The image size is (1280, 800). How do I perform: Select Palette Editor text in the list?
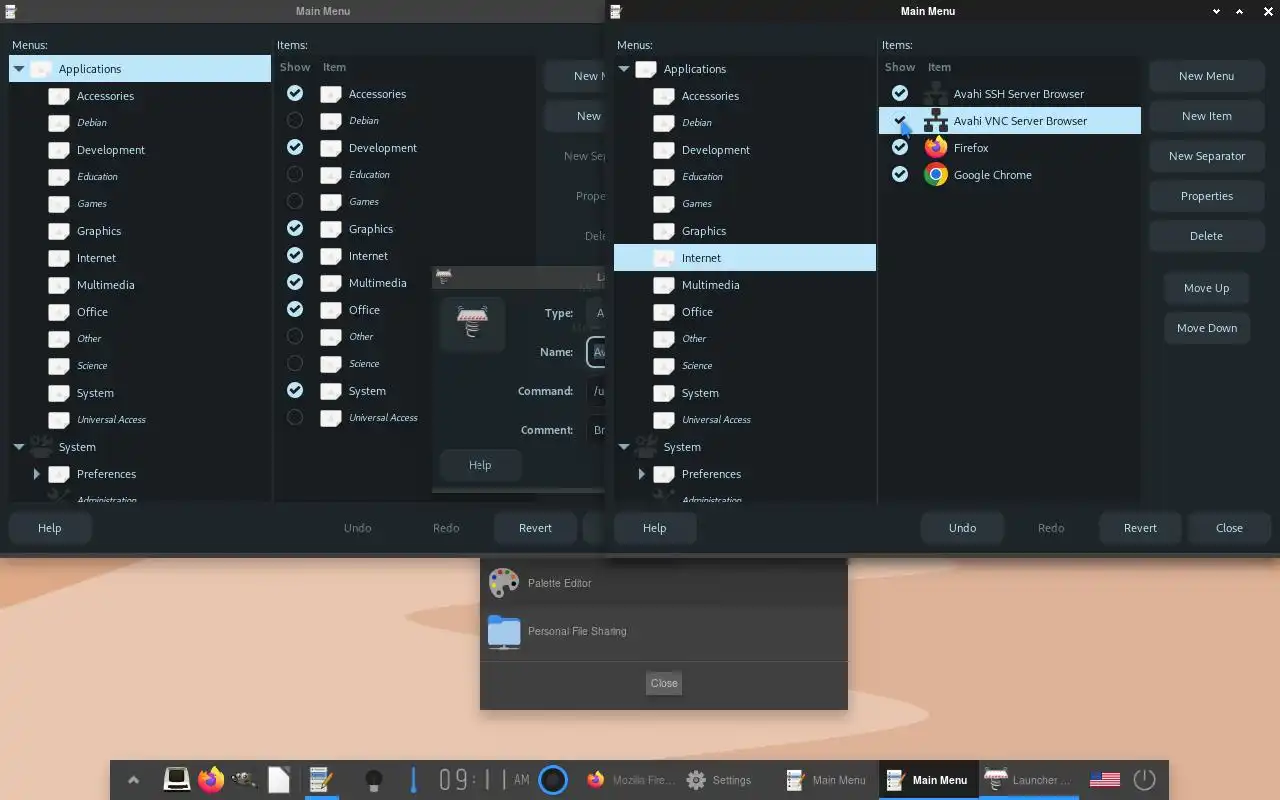pyautogui.click(x=559, y=583)
